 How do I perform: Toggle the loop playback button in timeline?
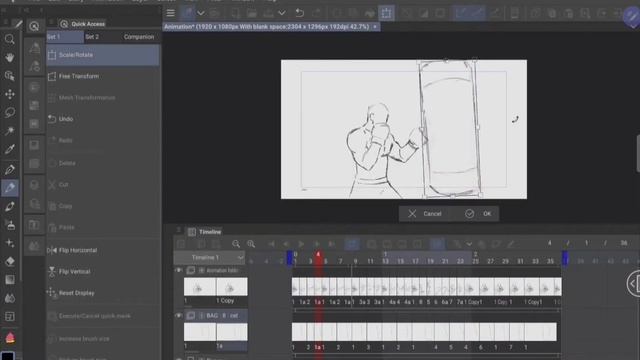(352, 244)
